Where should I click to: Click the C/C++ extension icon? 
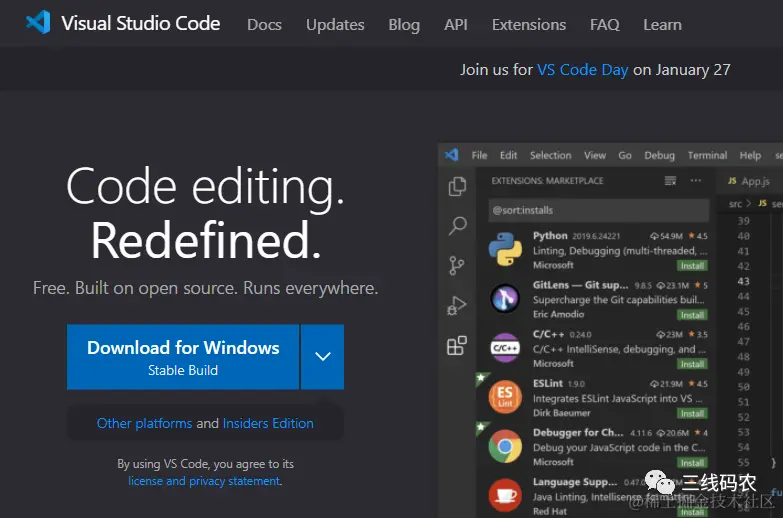point(505,348)
